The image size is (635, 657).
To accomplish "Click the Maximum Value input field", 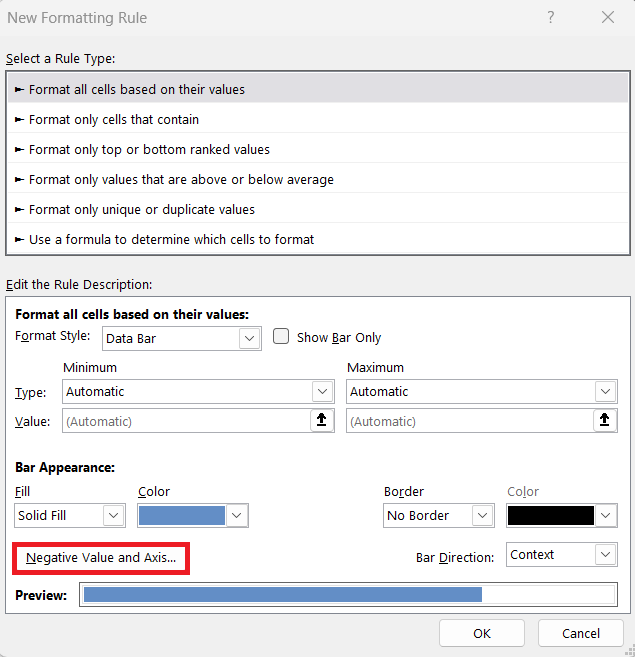I will pyautogui.click(x=469, y=421).
